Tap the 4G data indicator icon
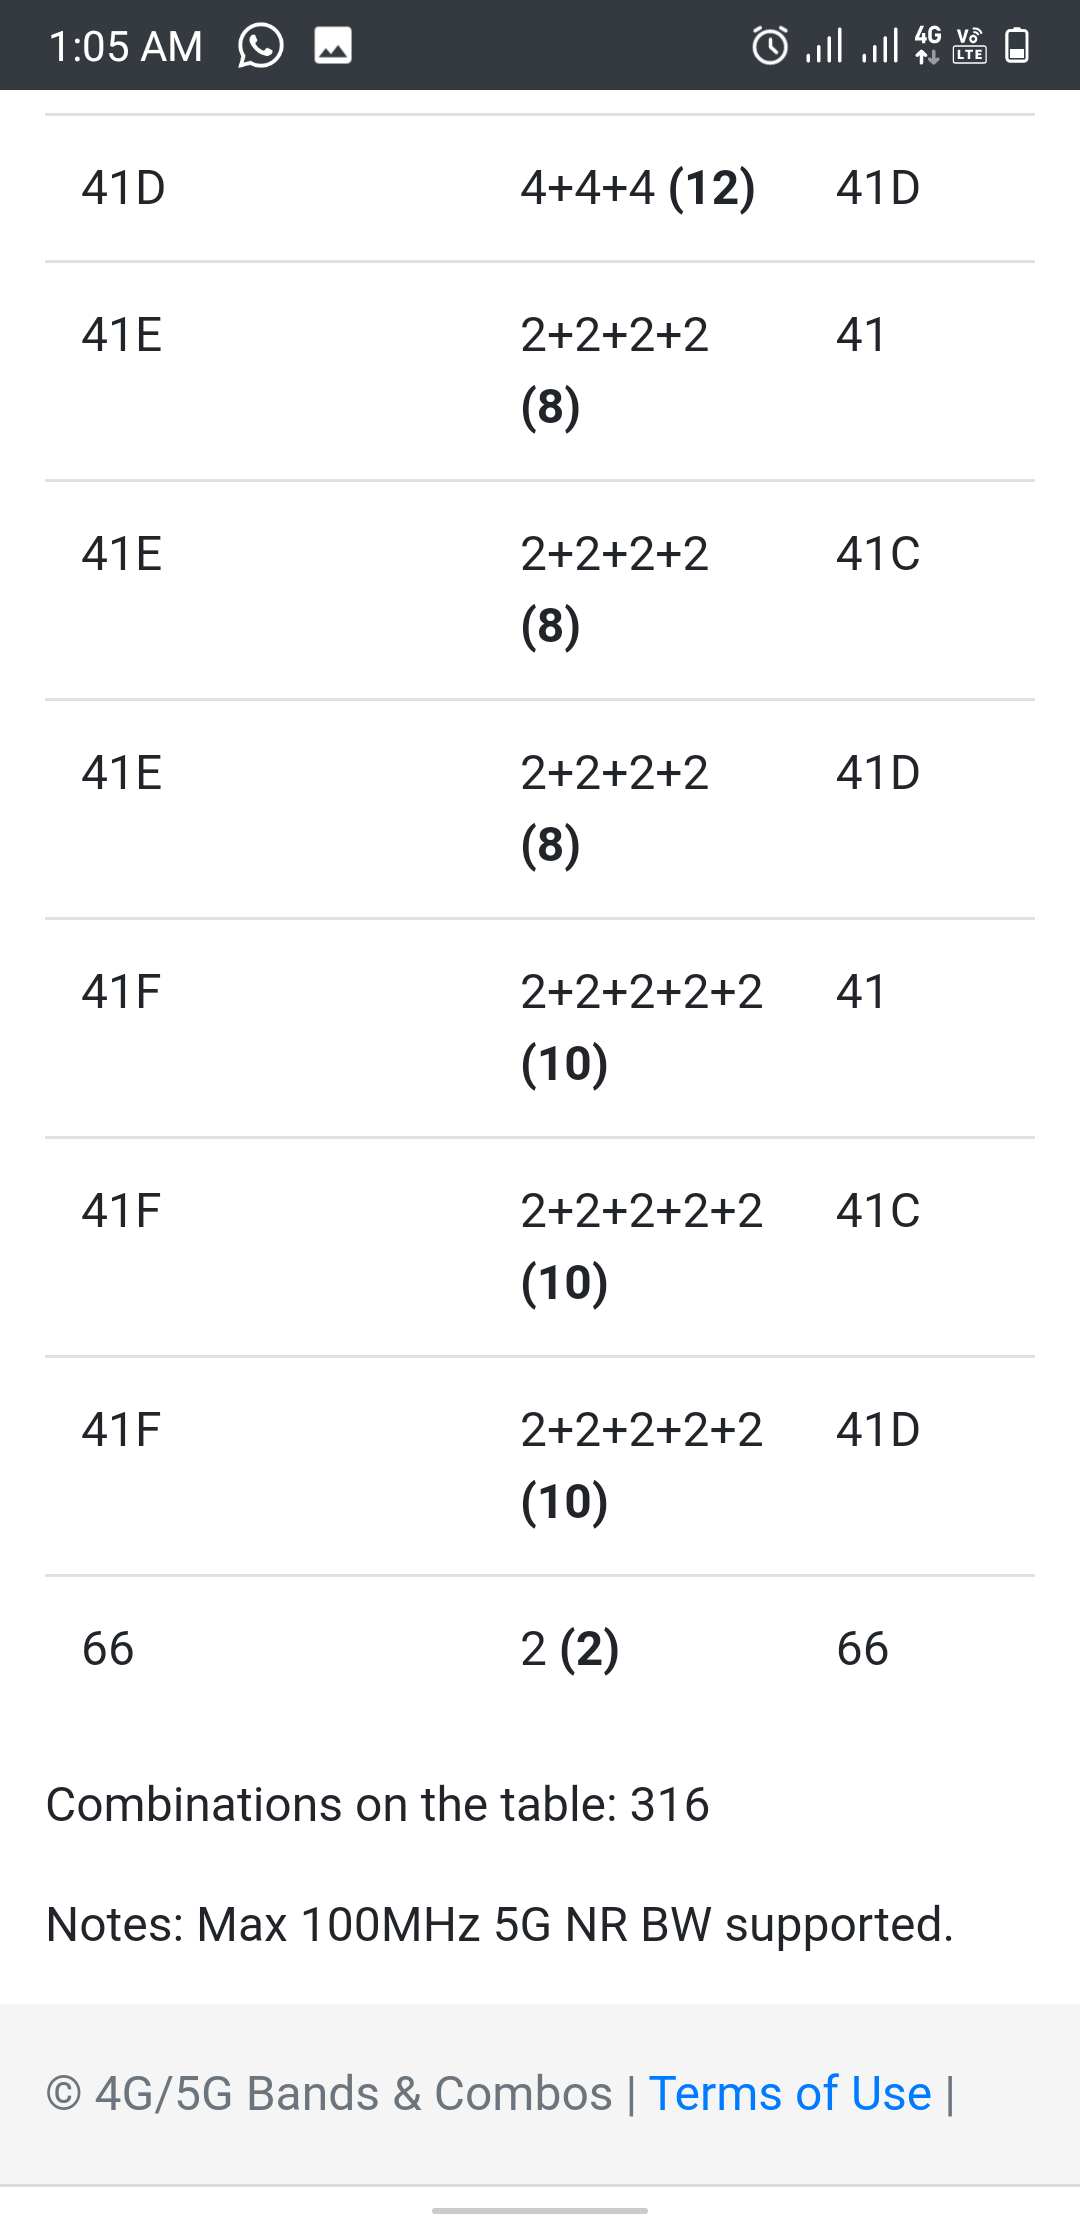Screen dimensions: 1080x2232 pyautogui.click(x=928, y=46)
